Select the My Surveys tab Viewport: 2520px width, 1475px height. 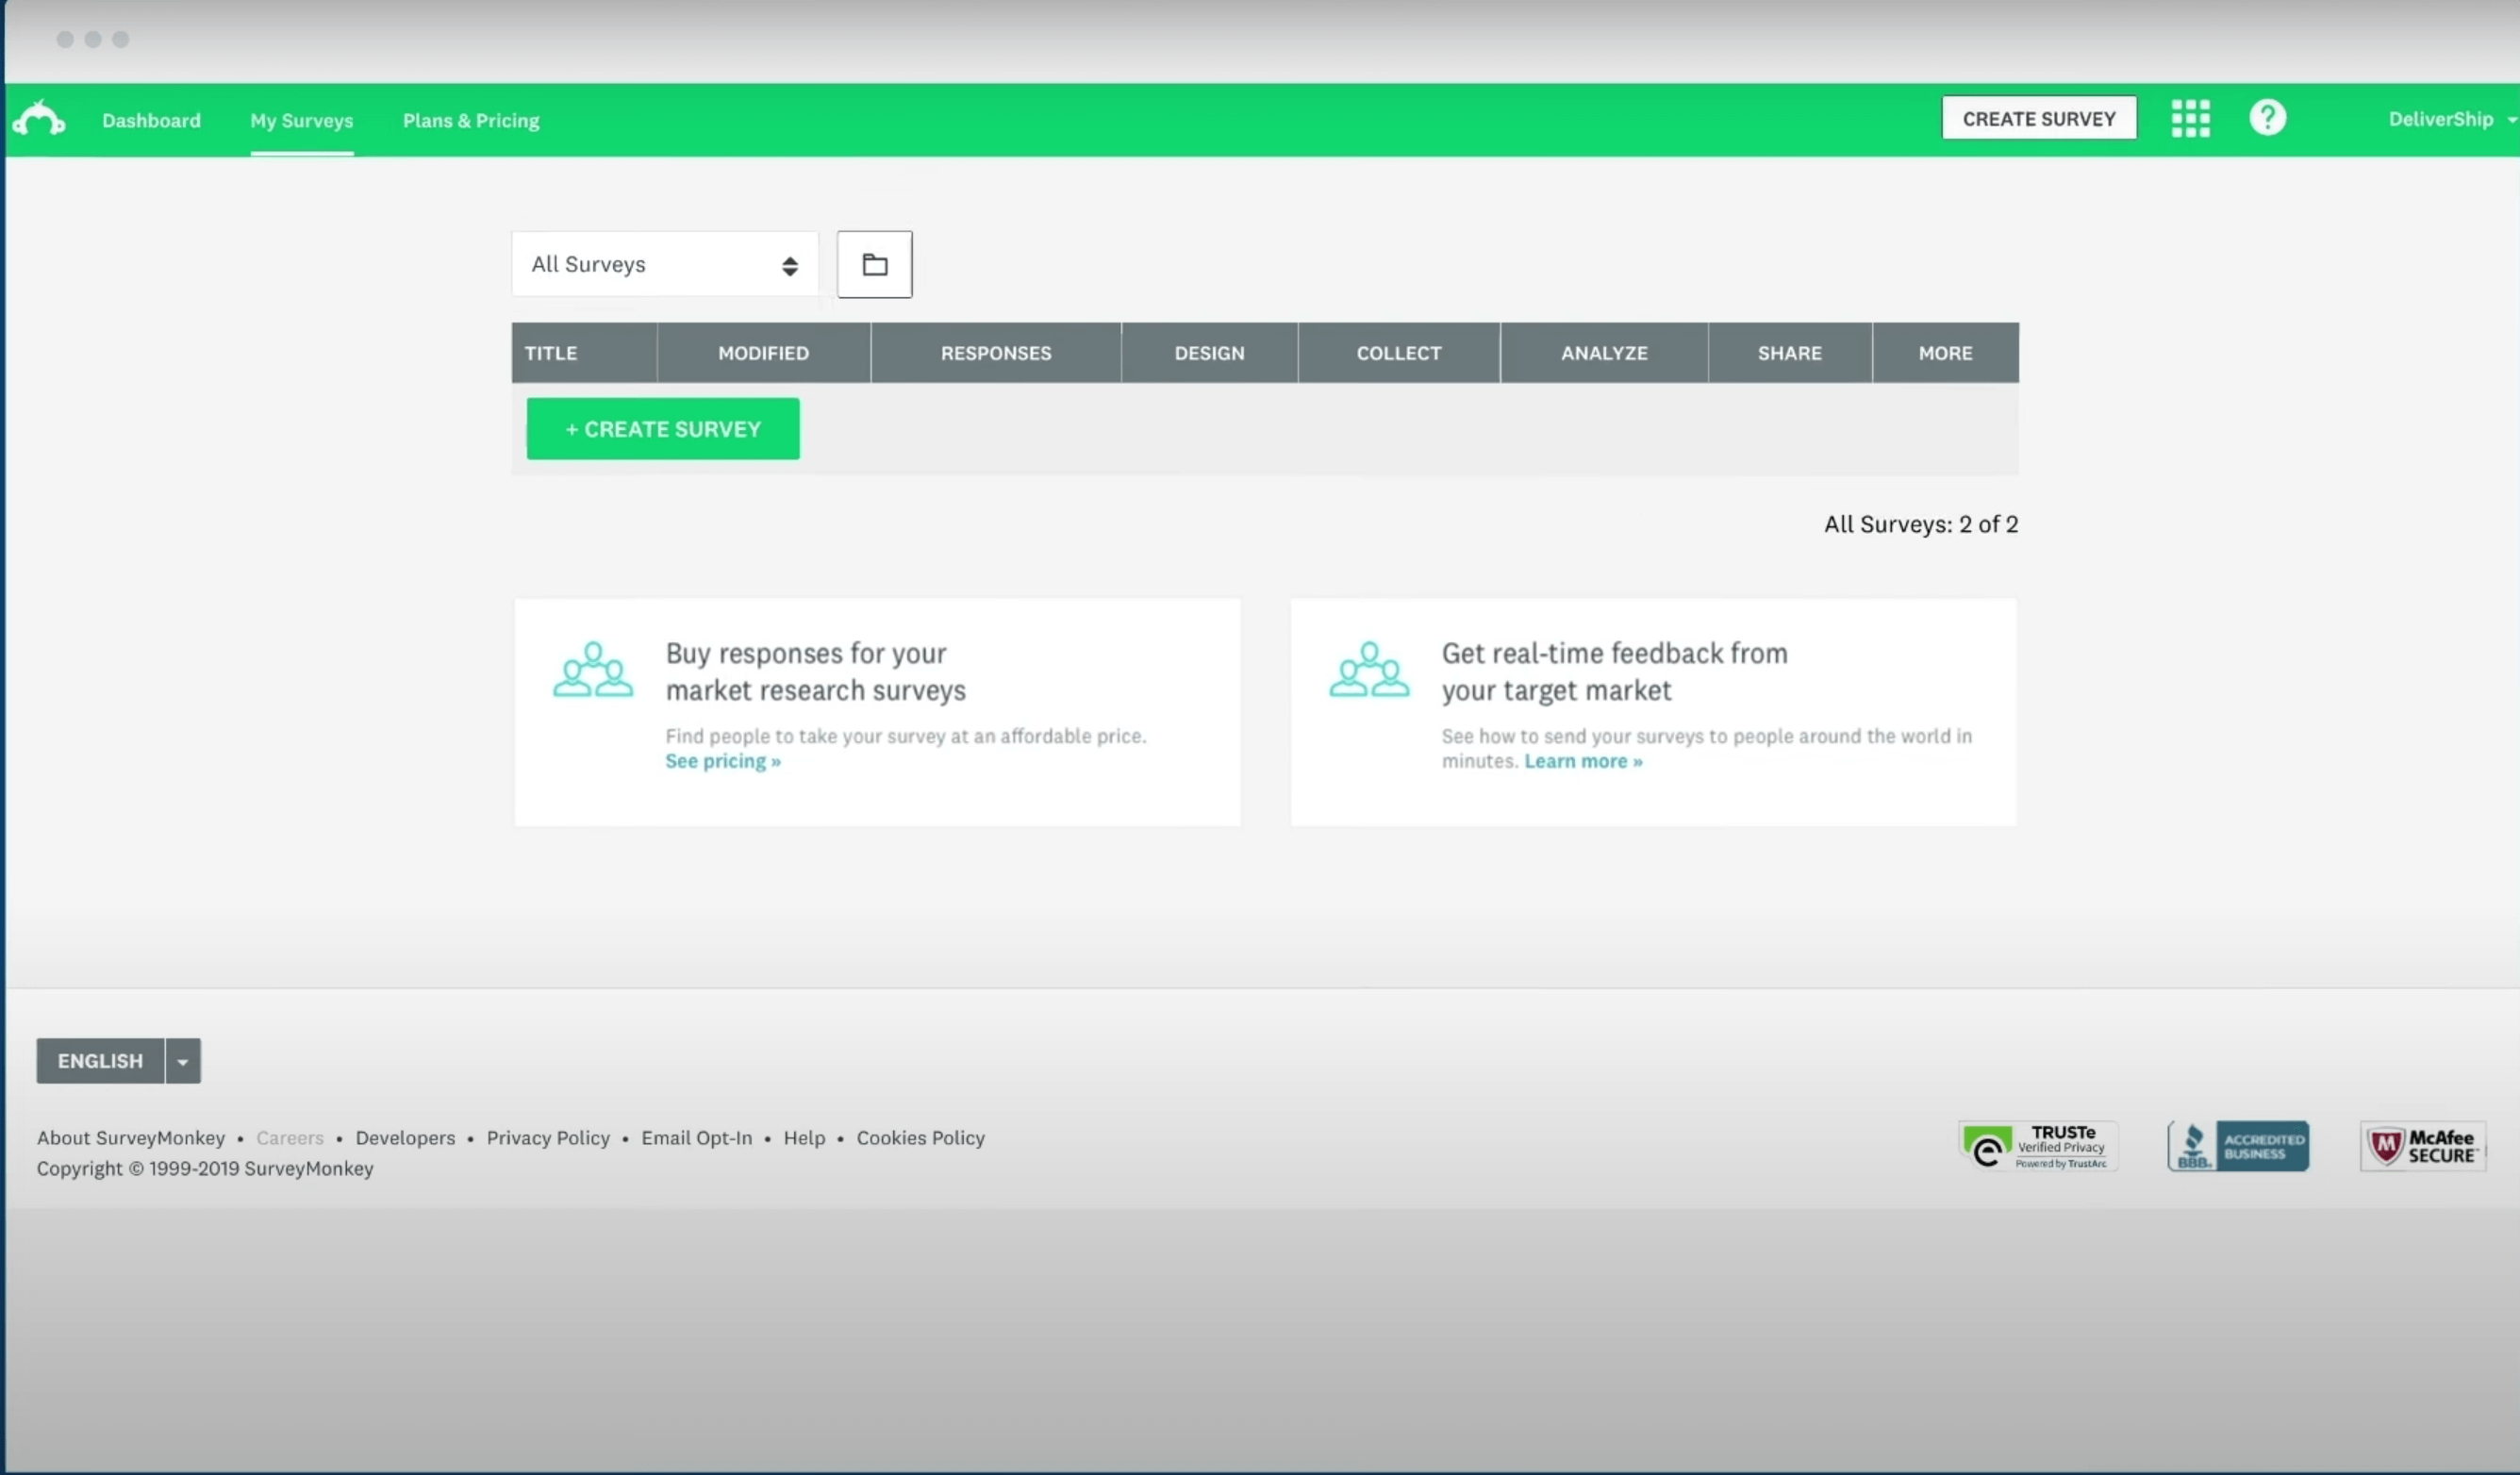[x=301, y=120]
